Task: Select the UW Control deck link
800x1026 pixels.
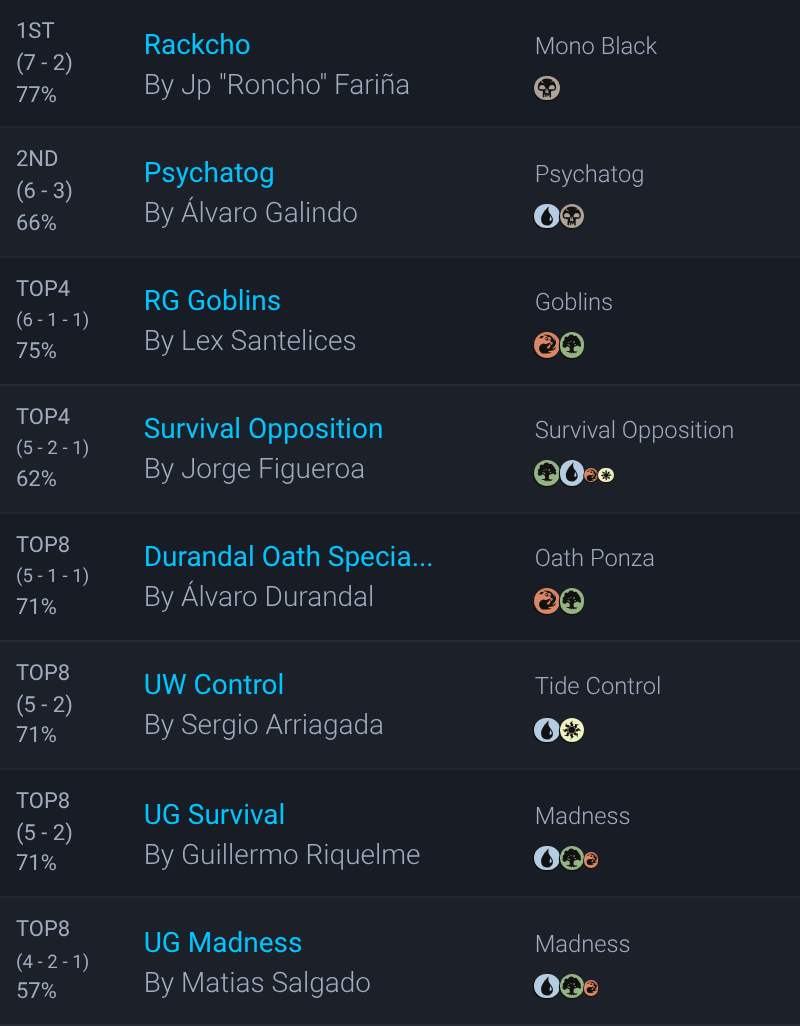Action: point(214,684)
